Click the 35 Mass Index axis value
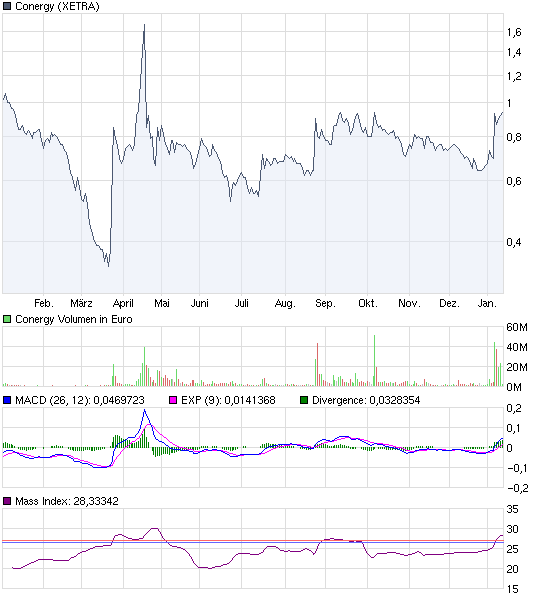The width and height of the screenshot is (545, 597). [513, 509]
